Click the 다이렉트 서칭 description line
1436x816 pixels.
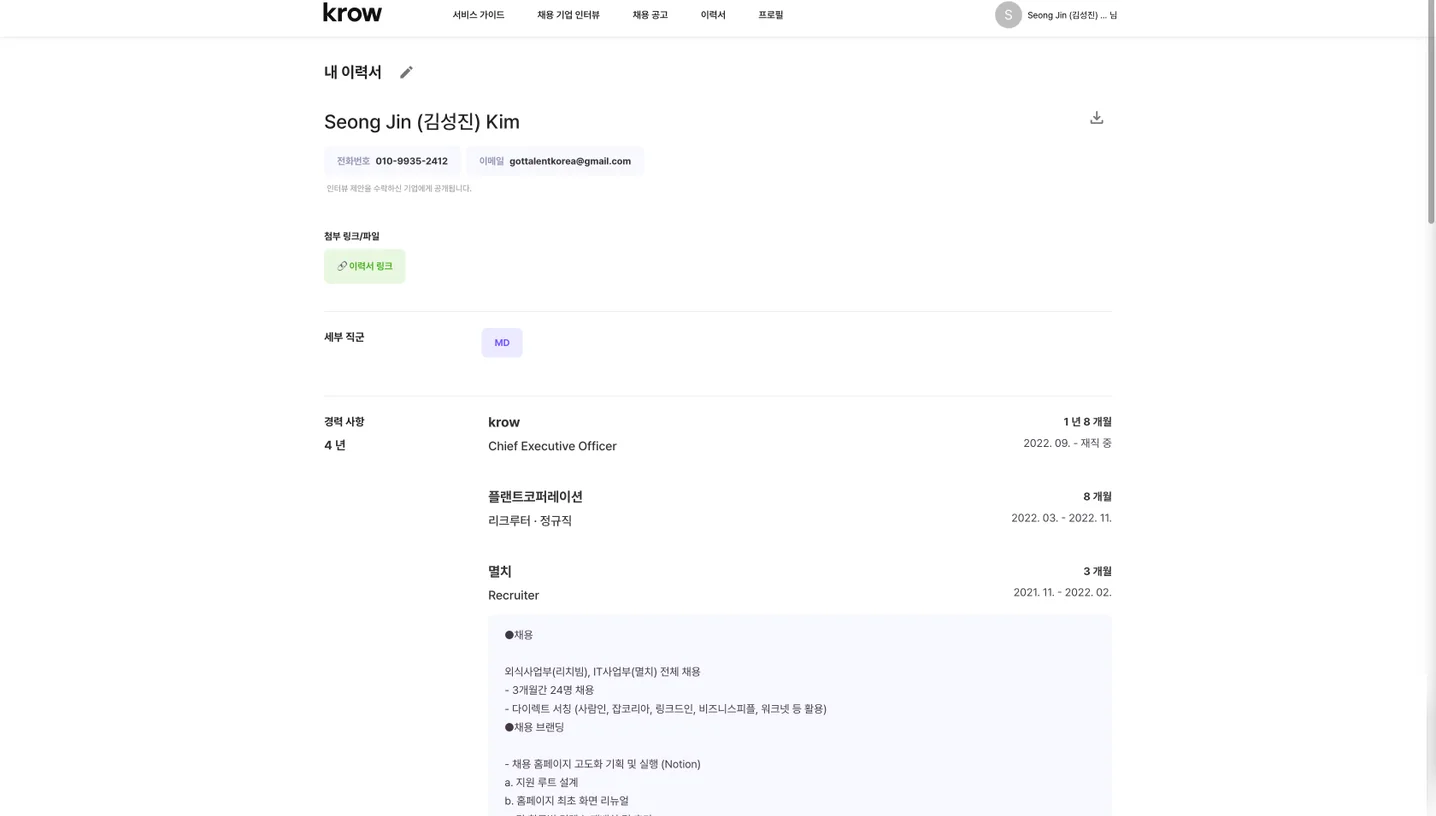(666, 709)
